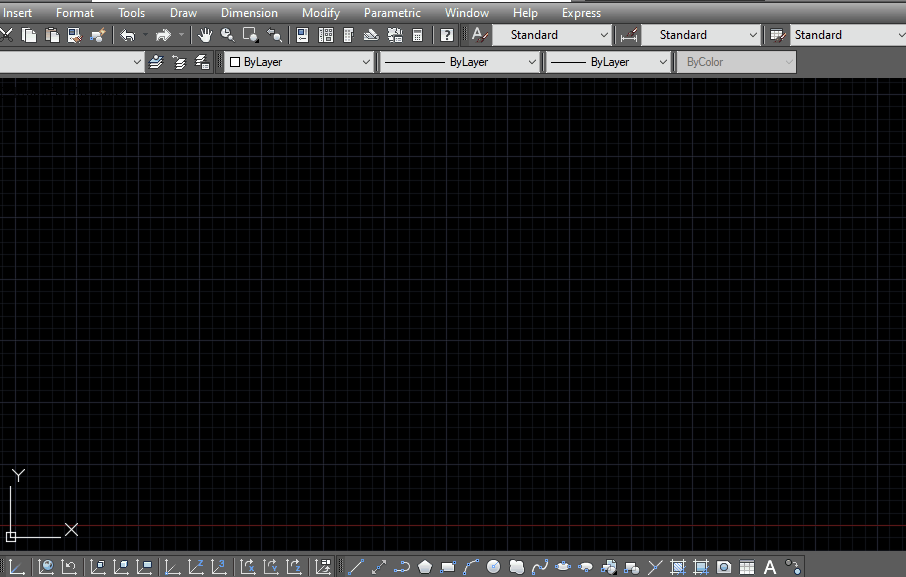Click the Layer Previous icon
Image resolution: width=906 pixels, height=577 pixels.
coord(179,62)
